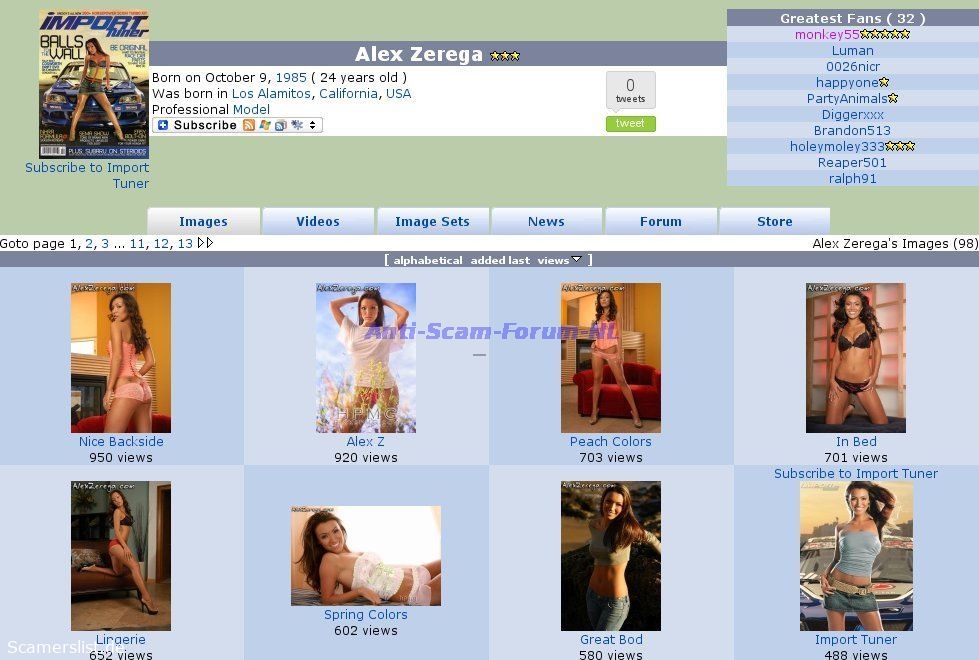Click the views sort dropdown arrow

point(577,260)
